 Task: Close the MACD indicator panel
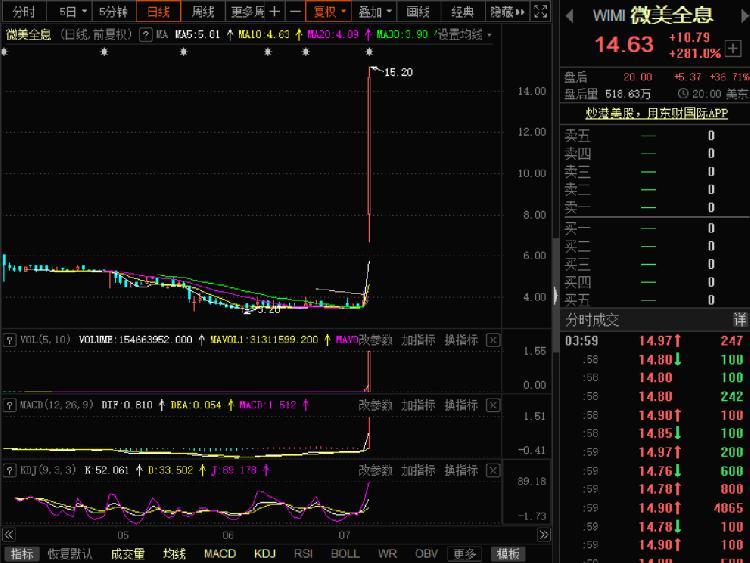coord(493,405)
